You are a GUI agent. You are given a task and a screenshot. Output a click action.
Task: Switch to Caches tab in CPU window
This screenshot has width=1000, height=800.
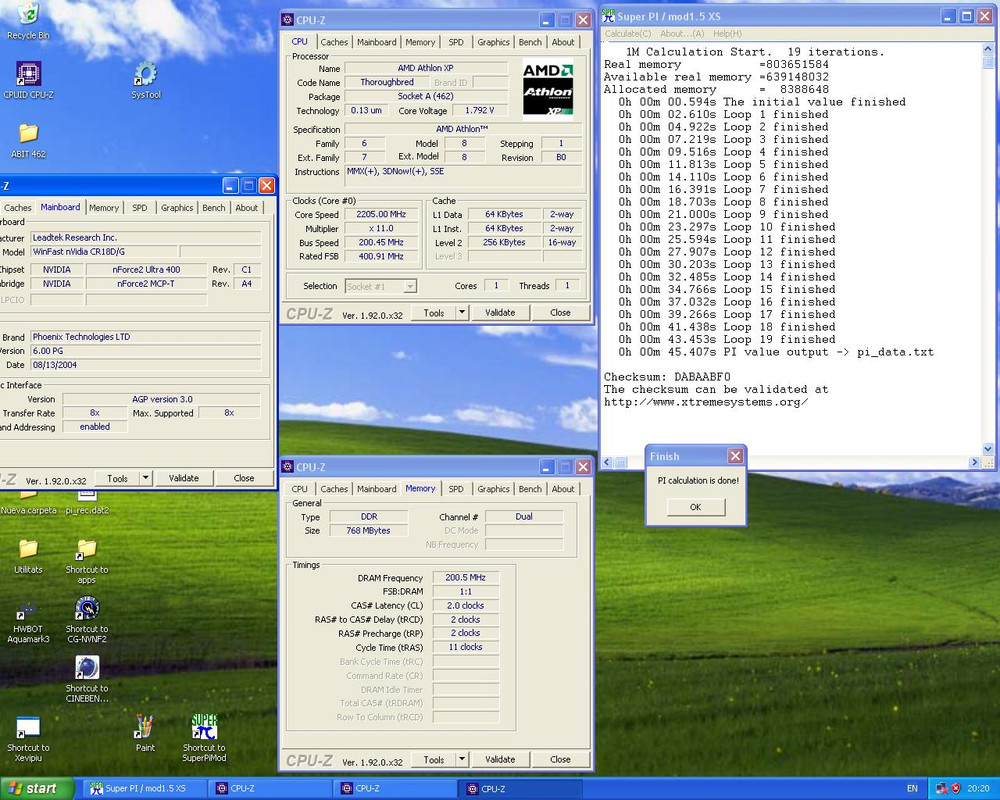[334, 42]
